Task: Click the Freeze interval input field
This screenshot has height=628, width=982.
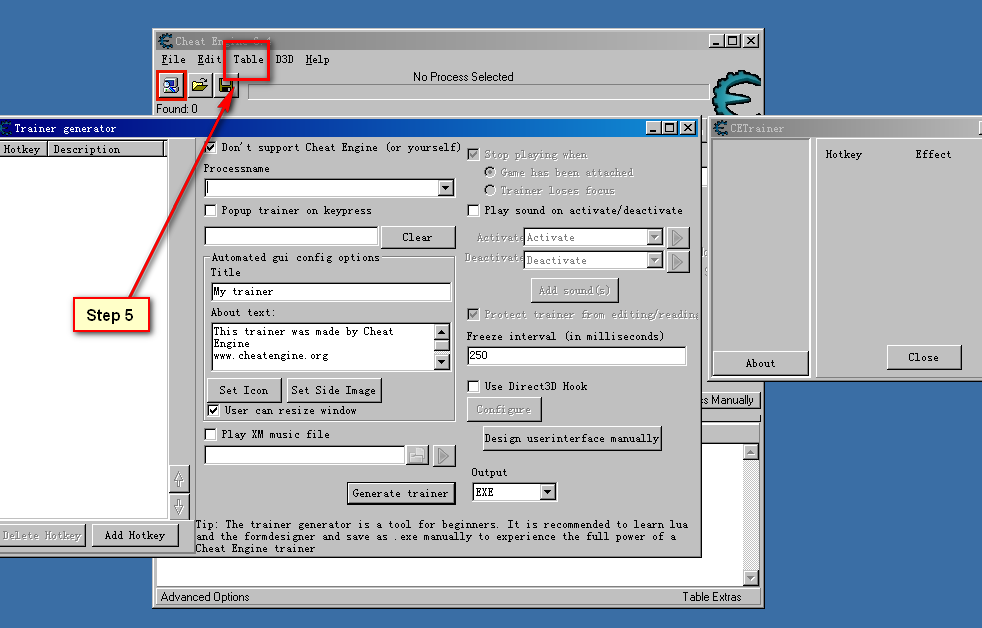Action: 576,356
